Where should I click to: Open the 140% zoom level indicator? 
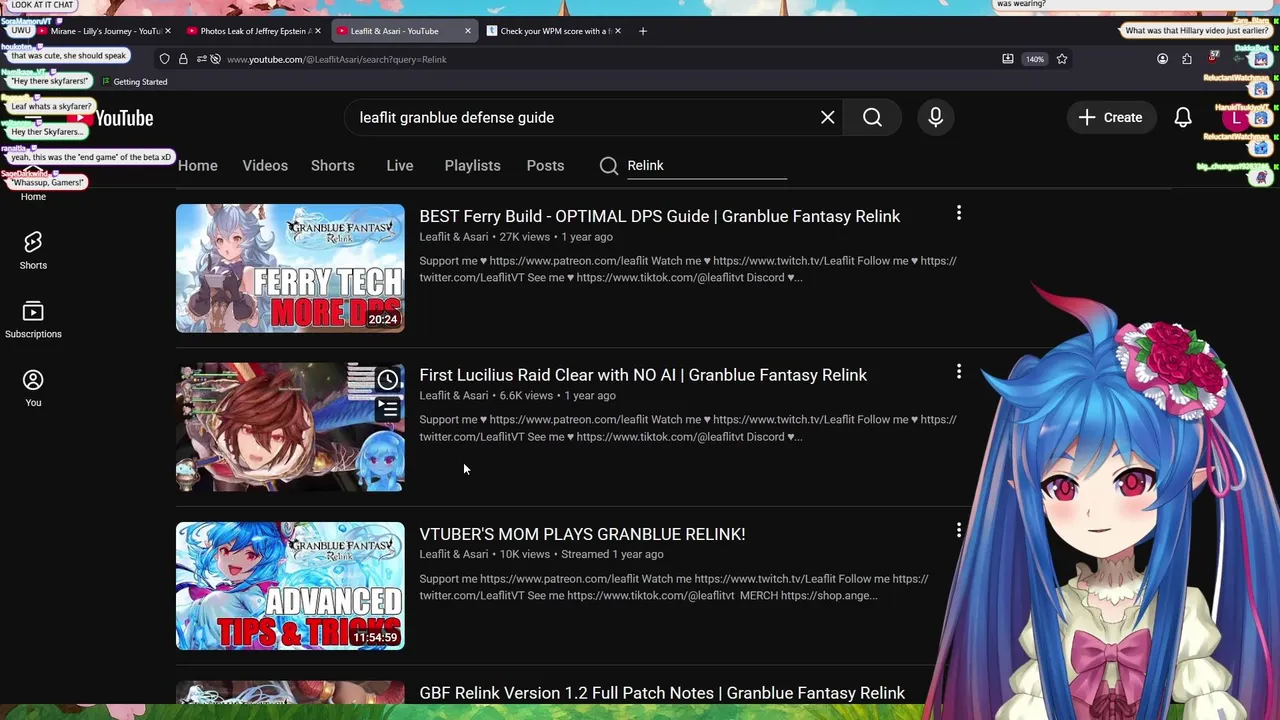tap(1034, 59)
